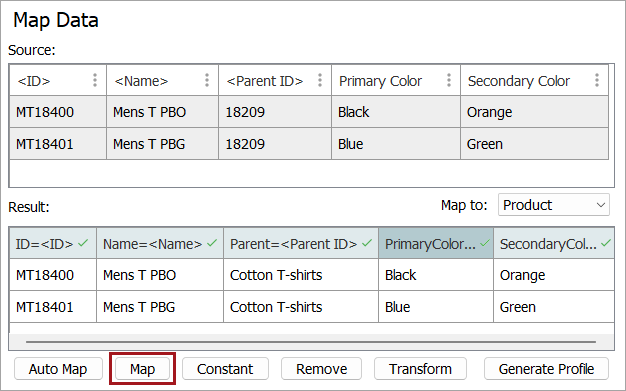Select the <ID> source column header
This screenshot has width=626, height=391.
pos(58,80)
